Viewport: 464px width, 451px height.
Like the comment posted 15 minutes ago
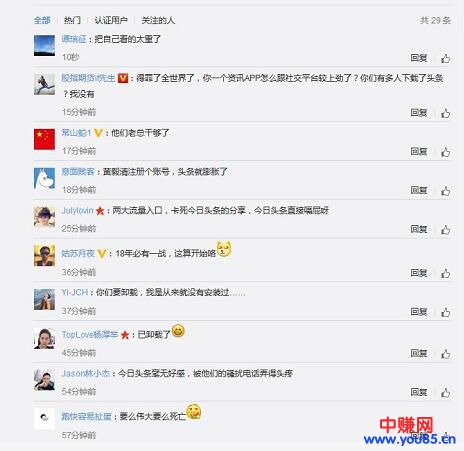[446, 113]
